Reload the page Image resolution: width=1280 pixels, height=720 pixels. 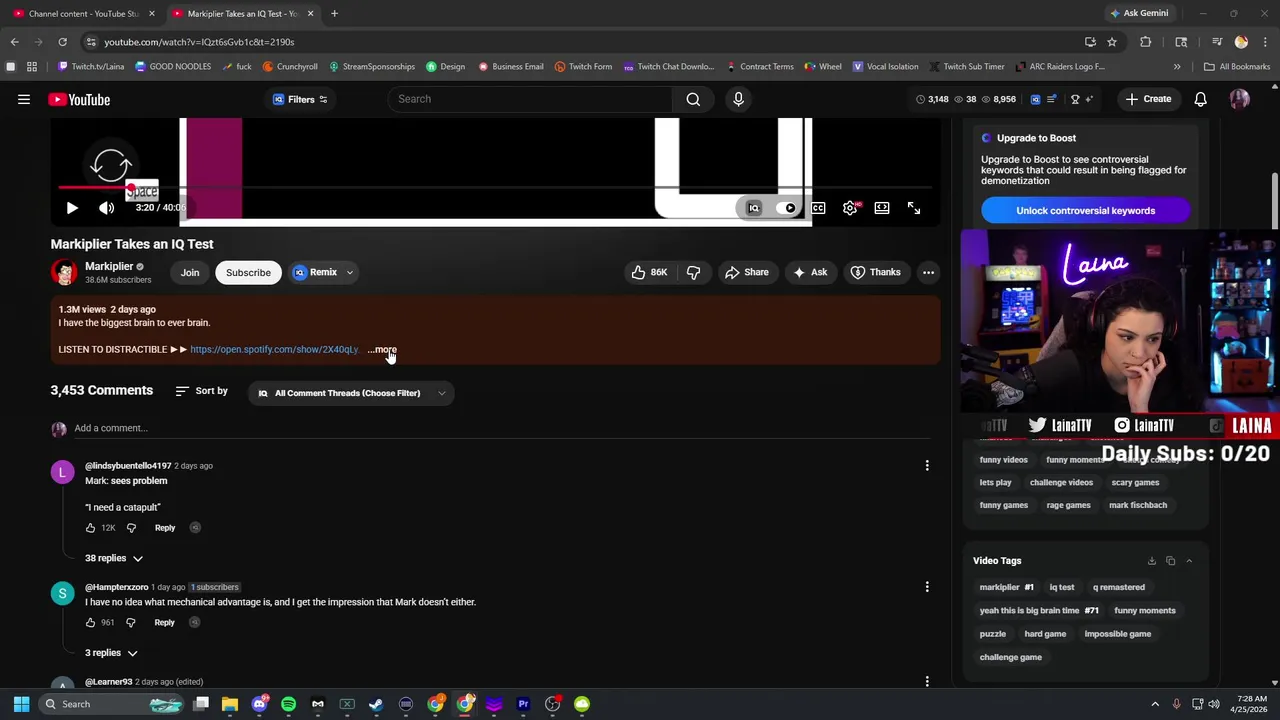62,42
